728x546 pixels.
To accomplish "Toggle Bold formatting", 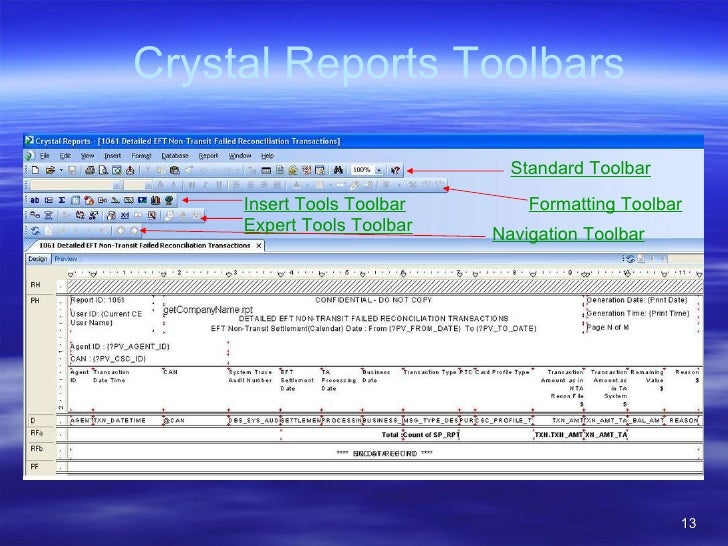I will 192,185.
